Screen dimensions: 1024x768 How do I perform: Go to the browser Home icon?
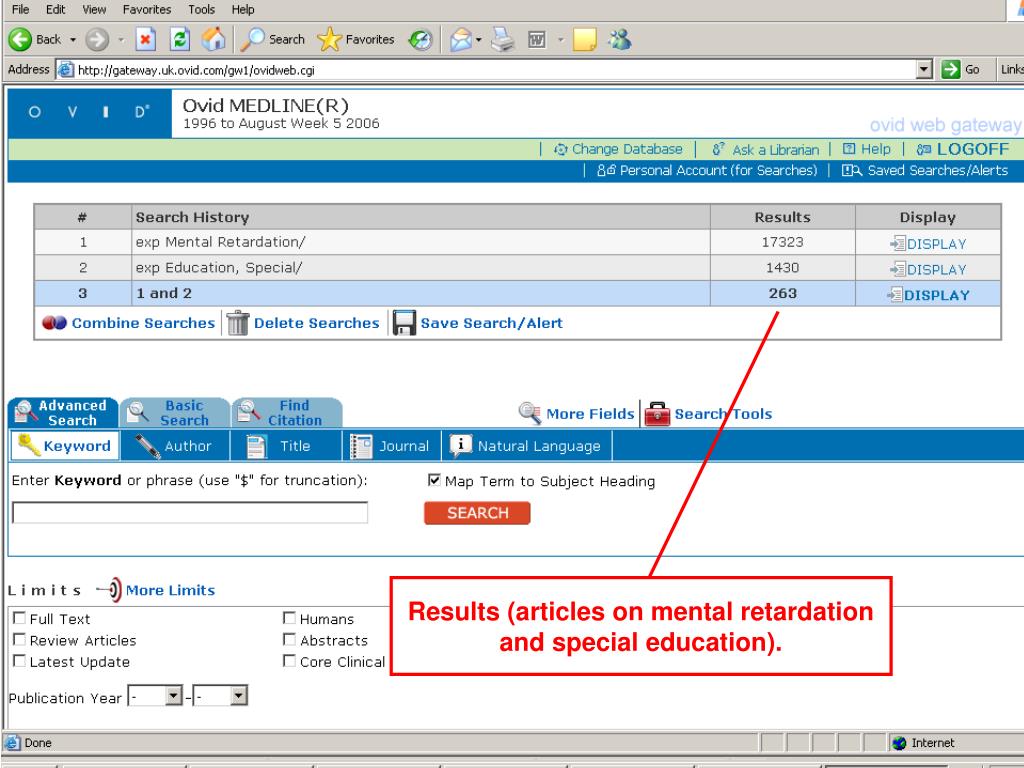[x=214, y=40]
